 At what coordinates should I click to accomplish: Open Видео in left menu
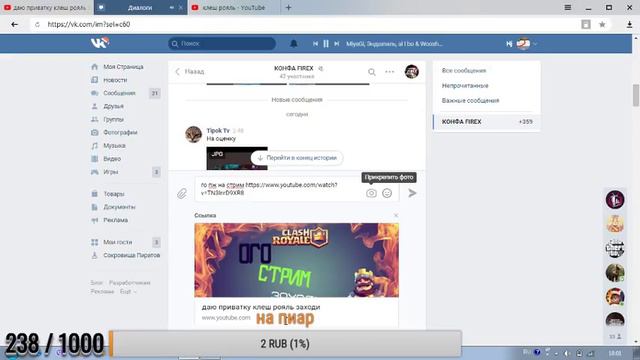tap(112, 158)
